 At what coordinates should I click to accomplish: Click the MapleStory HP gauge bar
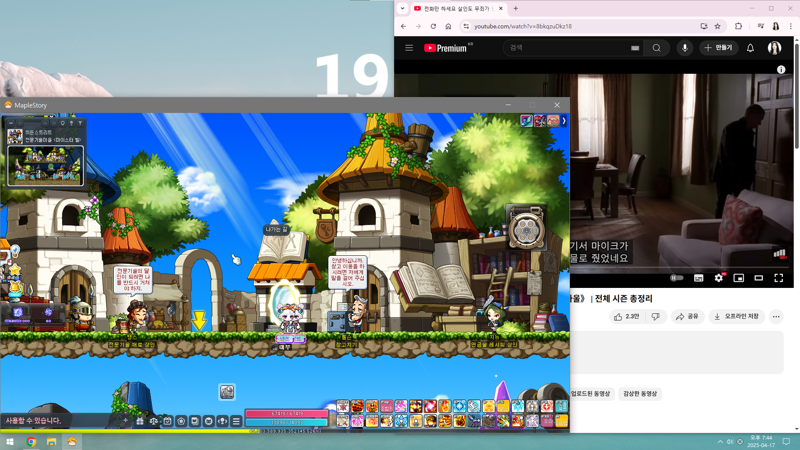(286, 414)
